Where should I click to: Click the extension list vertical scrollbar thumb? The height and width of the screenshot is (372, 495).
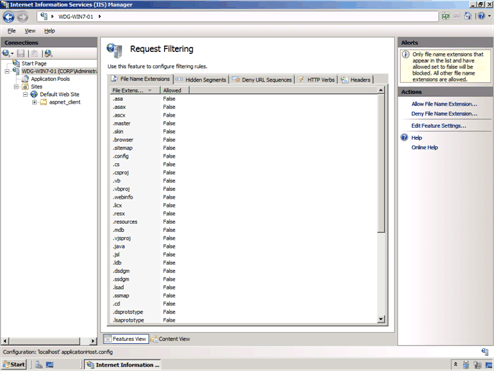(381, 163)
